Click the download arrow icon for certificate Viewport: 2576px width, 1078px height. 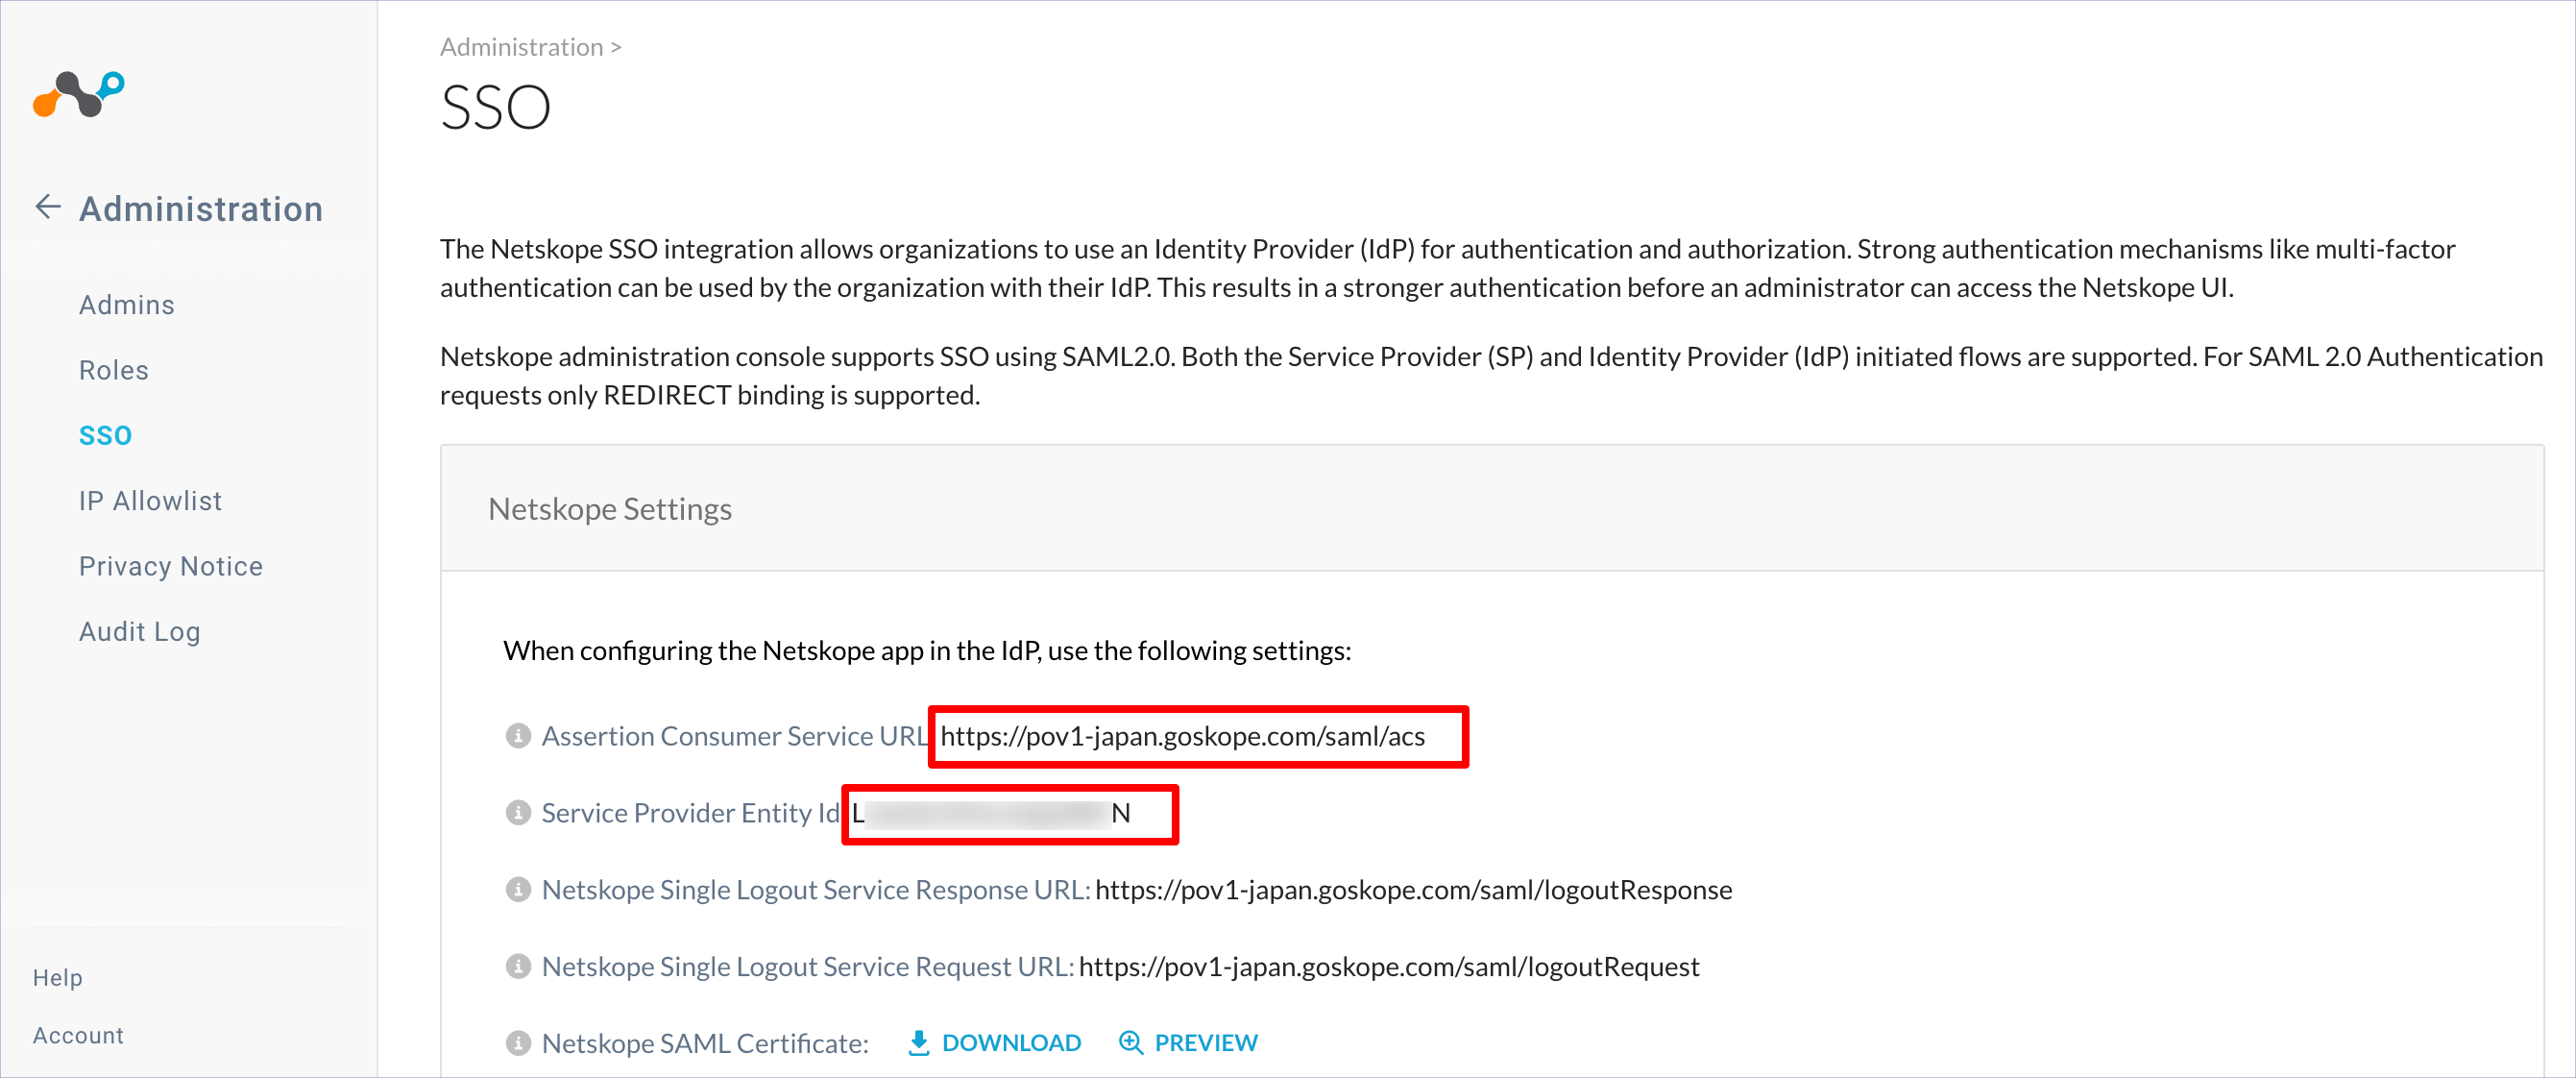[x=918, y=1043]
